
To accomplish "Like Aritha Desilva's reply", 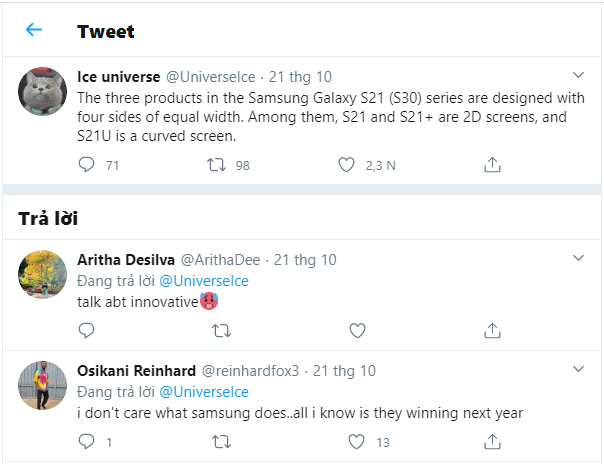I will click(x=357, y=329).
